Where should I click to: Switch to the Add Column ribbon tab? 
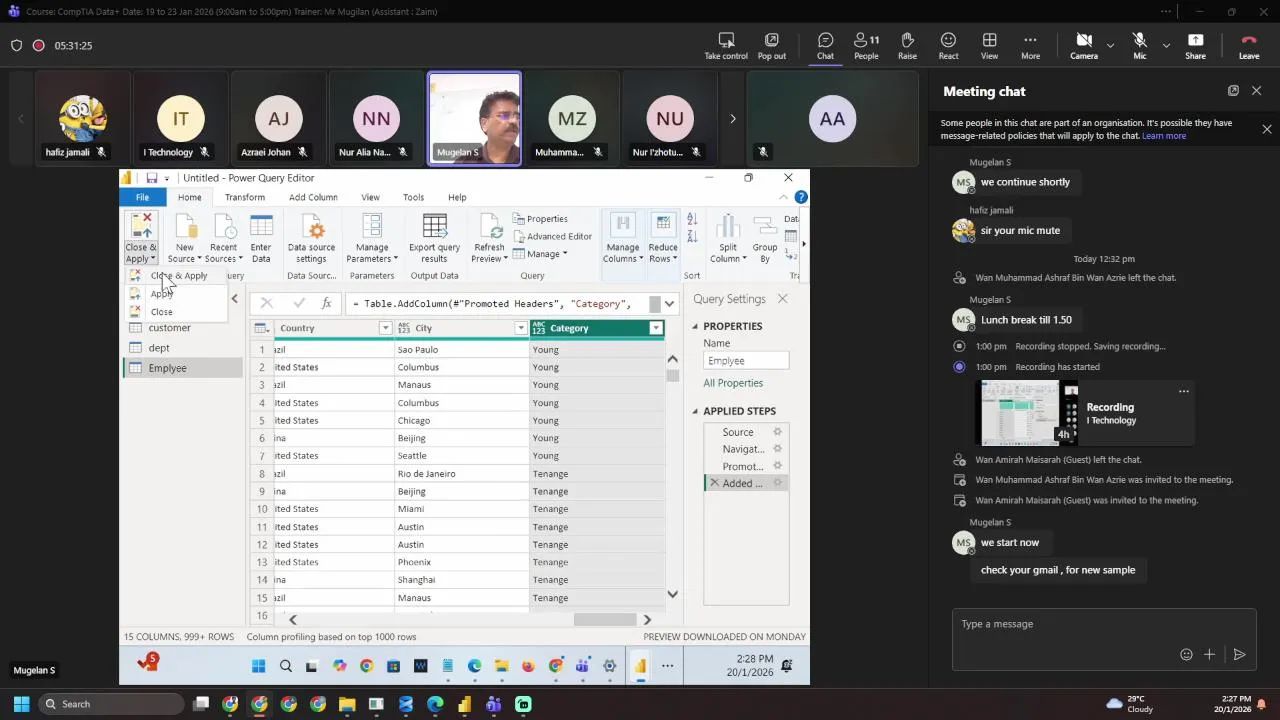pyautogui.click(x=313, y=197)
